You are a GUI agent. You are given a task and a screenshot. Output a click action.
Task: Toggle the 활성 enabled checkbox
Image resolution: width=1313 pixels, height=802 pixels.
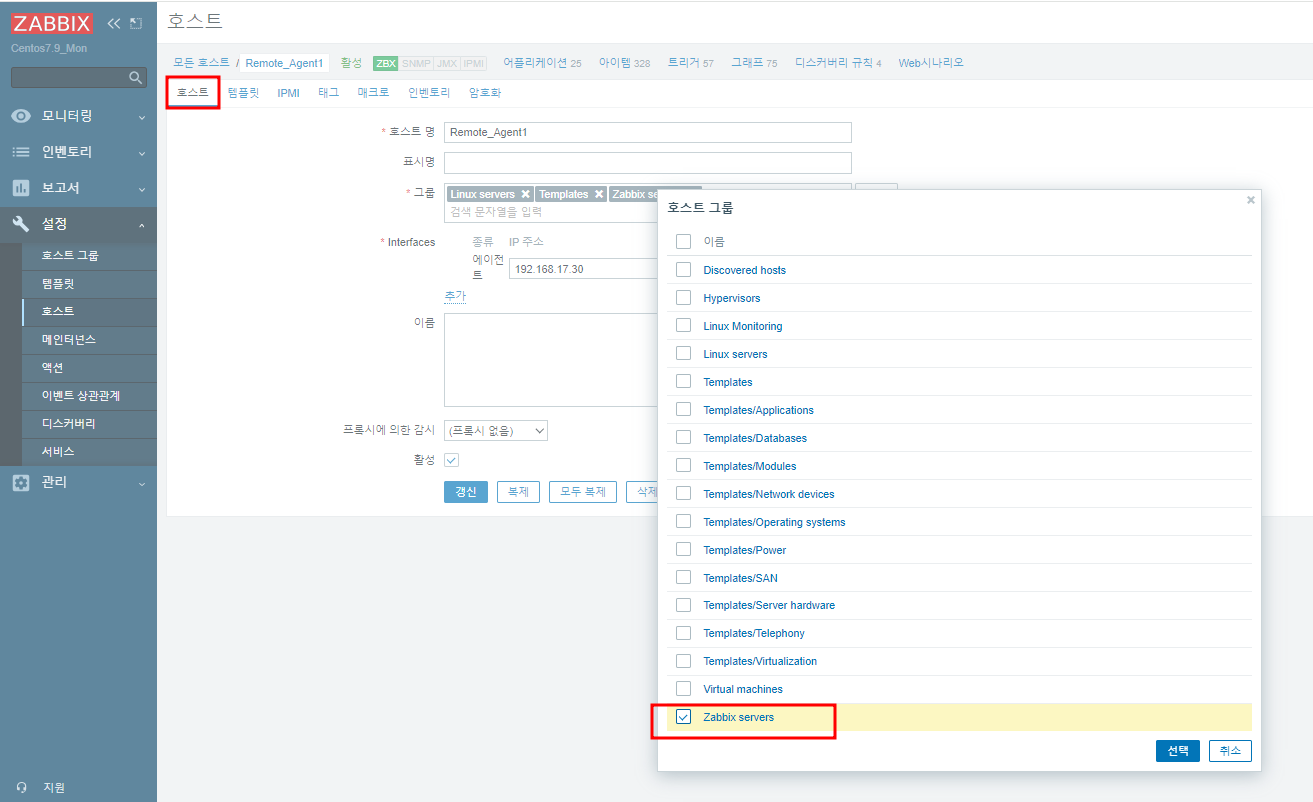pos(451,460)
